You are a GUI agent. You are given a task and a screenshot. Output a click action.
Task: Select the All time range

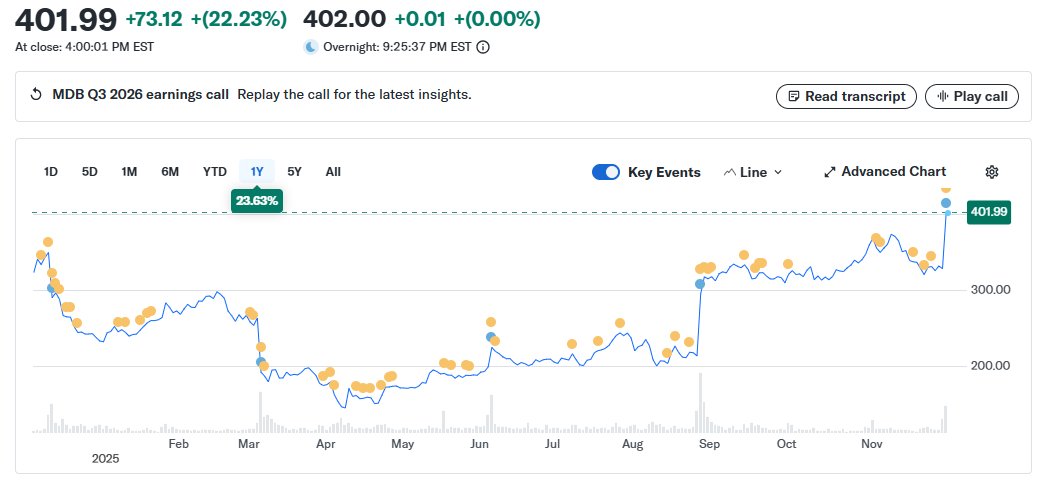pyautogui.click(x=333, y=172)
